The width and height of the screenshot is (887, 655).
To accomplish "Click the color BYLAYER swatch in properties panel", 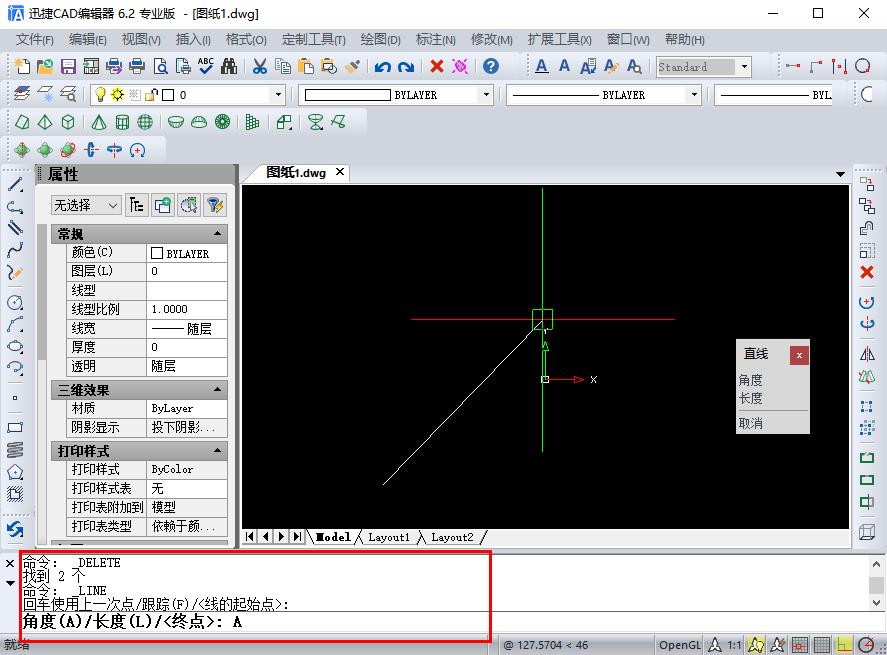I will click(x=157, y=253).
